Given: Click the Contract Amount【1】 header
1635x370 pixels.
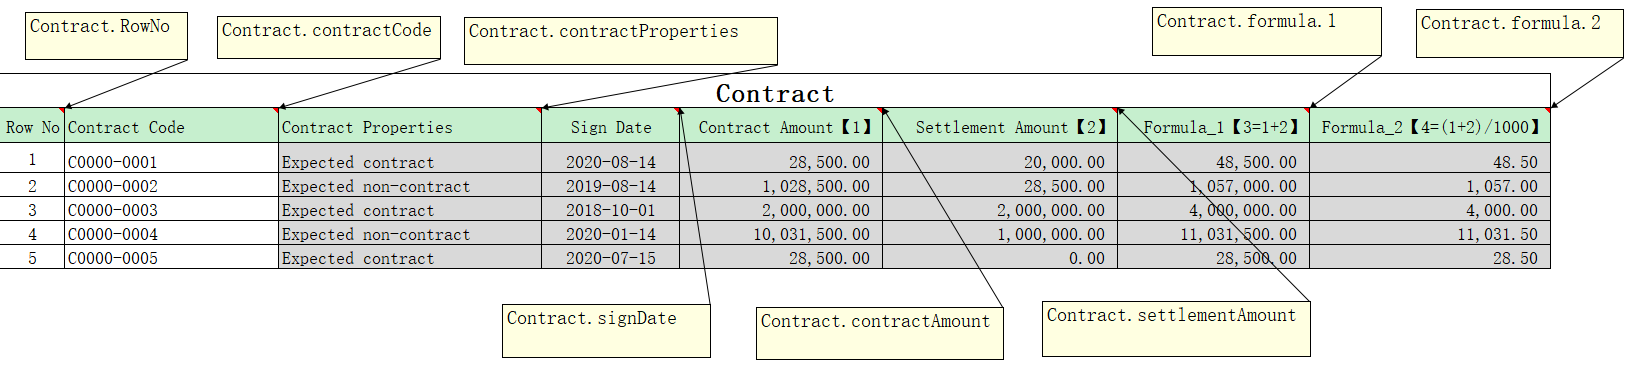Looking at the screenshot, I should (781, 126).
